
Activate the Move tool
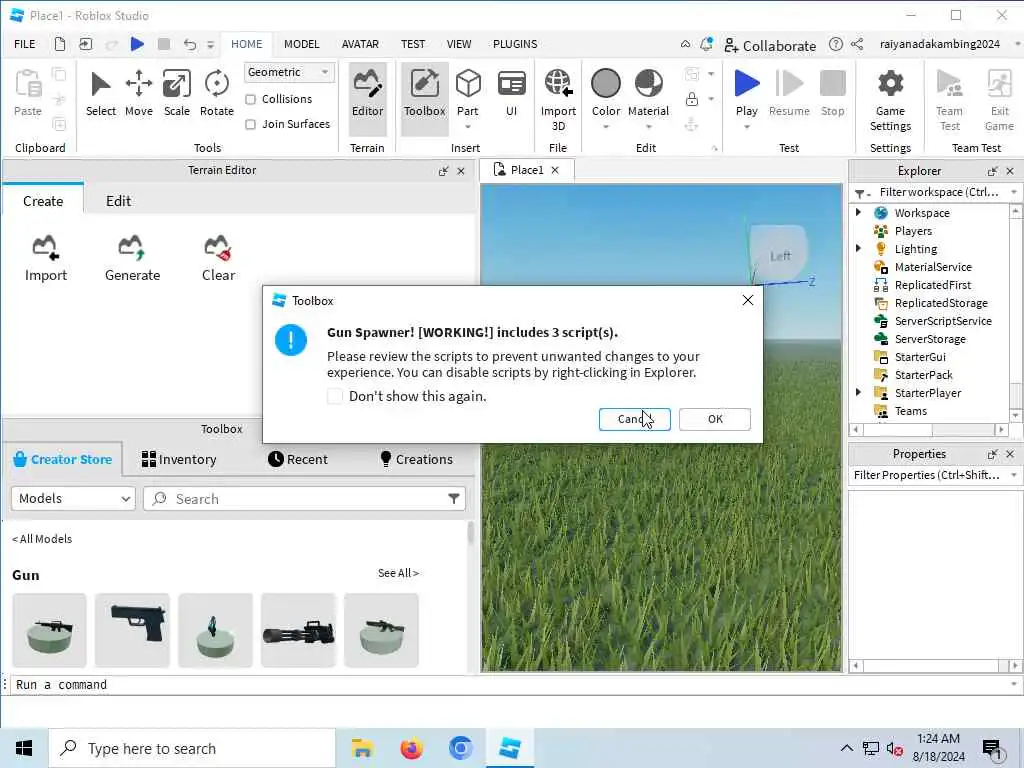[x=138, y=94]
